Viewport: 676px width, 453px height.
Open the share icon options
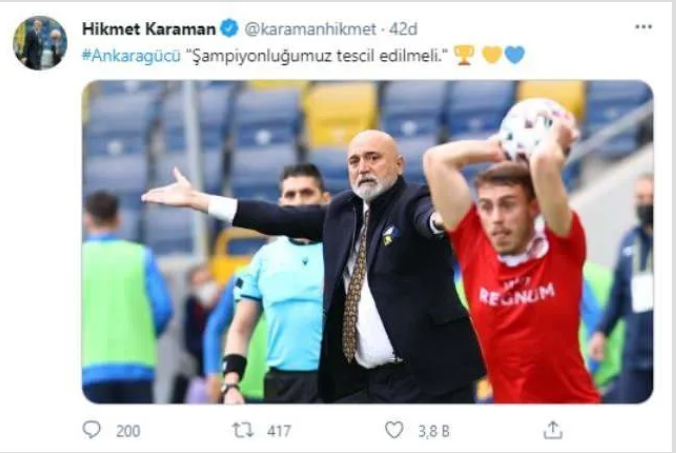click(553, 430)
